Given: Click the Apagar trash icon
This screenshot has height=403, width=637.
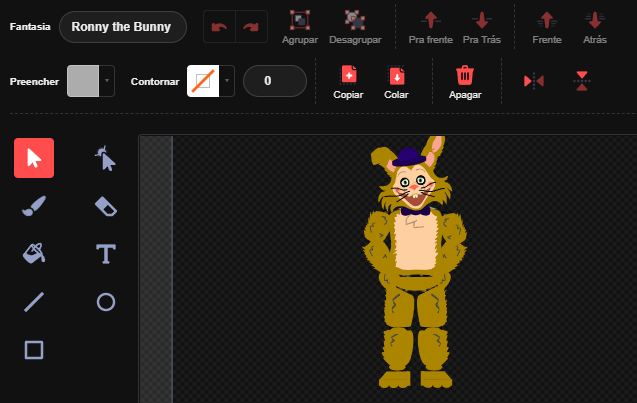Looking at the screenshot, I should click(465, 75).
